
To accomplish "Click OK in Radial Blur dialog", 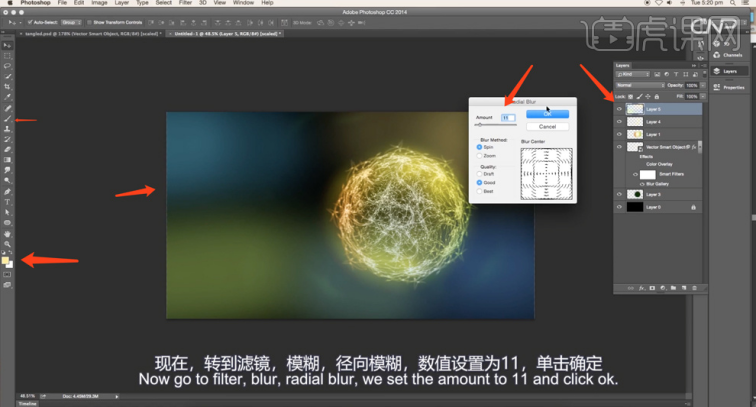I will 547,114.
